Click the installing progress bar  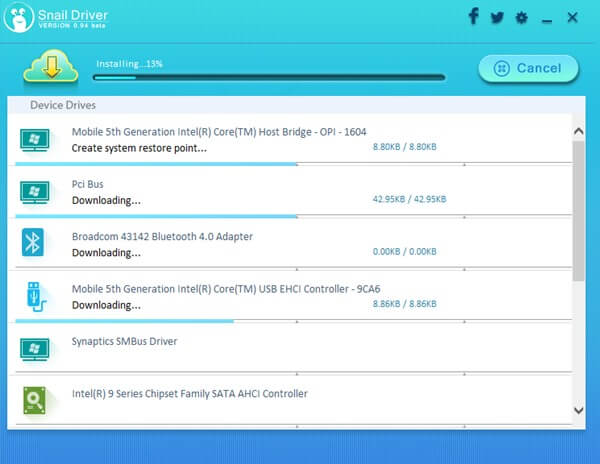point(269,77)
